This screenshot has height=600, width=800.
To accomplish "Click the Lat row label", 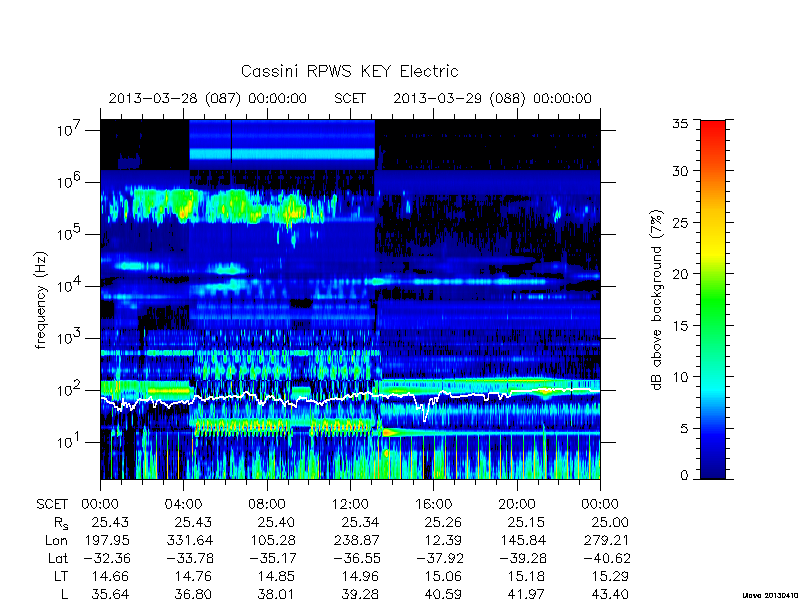I will (x=58, y=558).
